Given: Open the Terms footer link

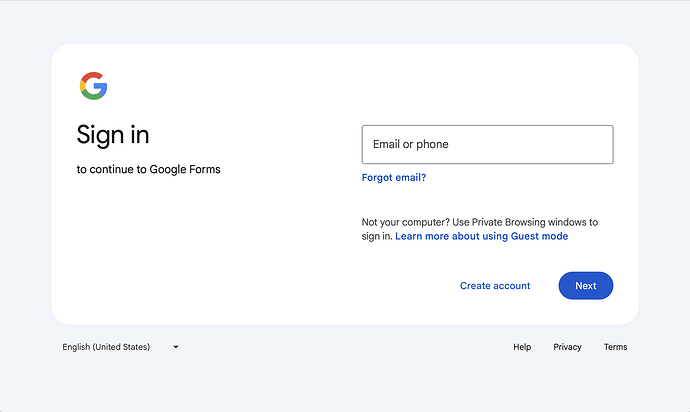Looking at the screenshot, I should (615, 347).
